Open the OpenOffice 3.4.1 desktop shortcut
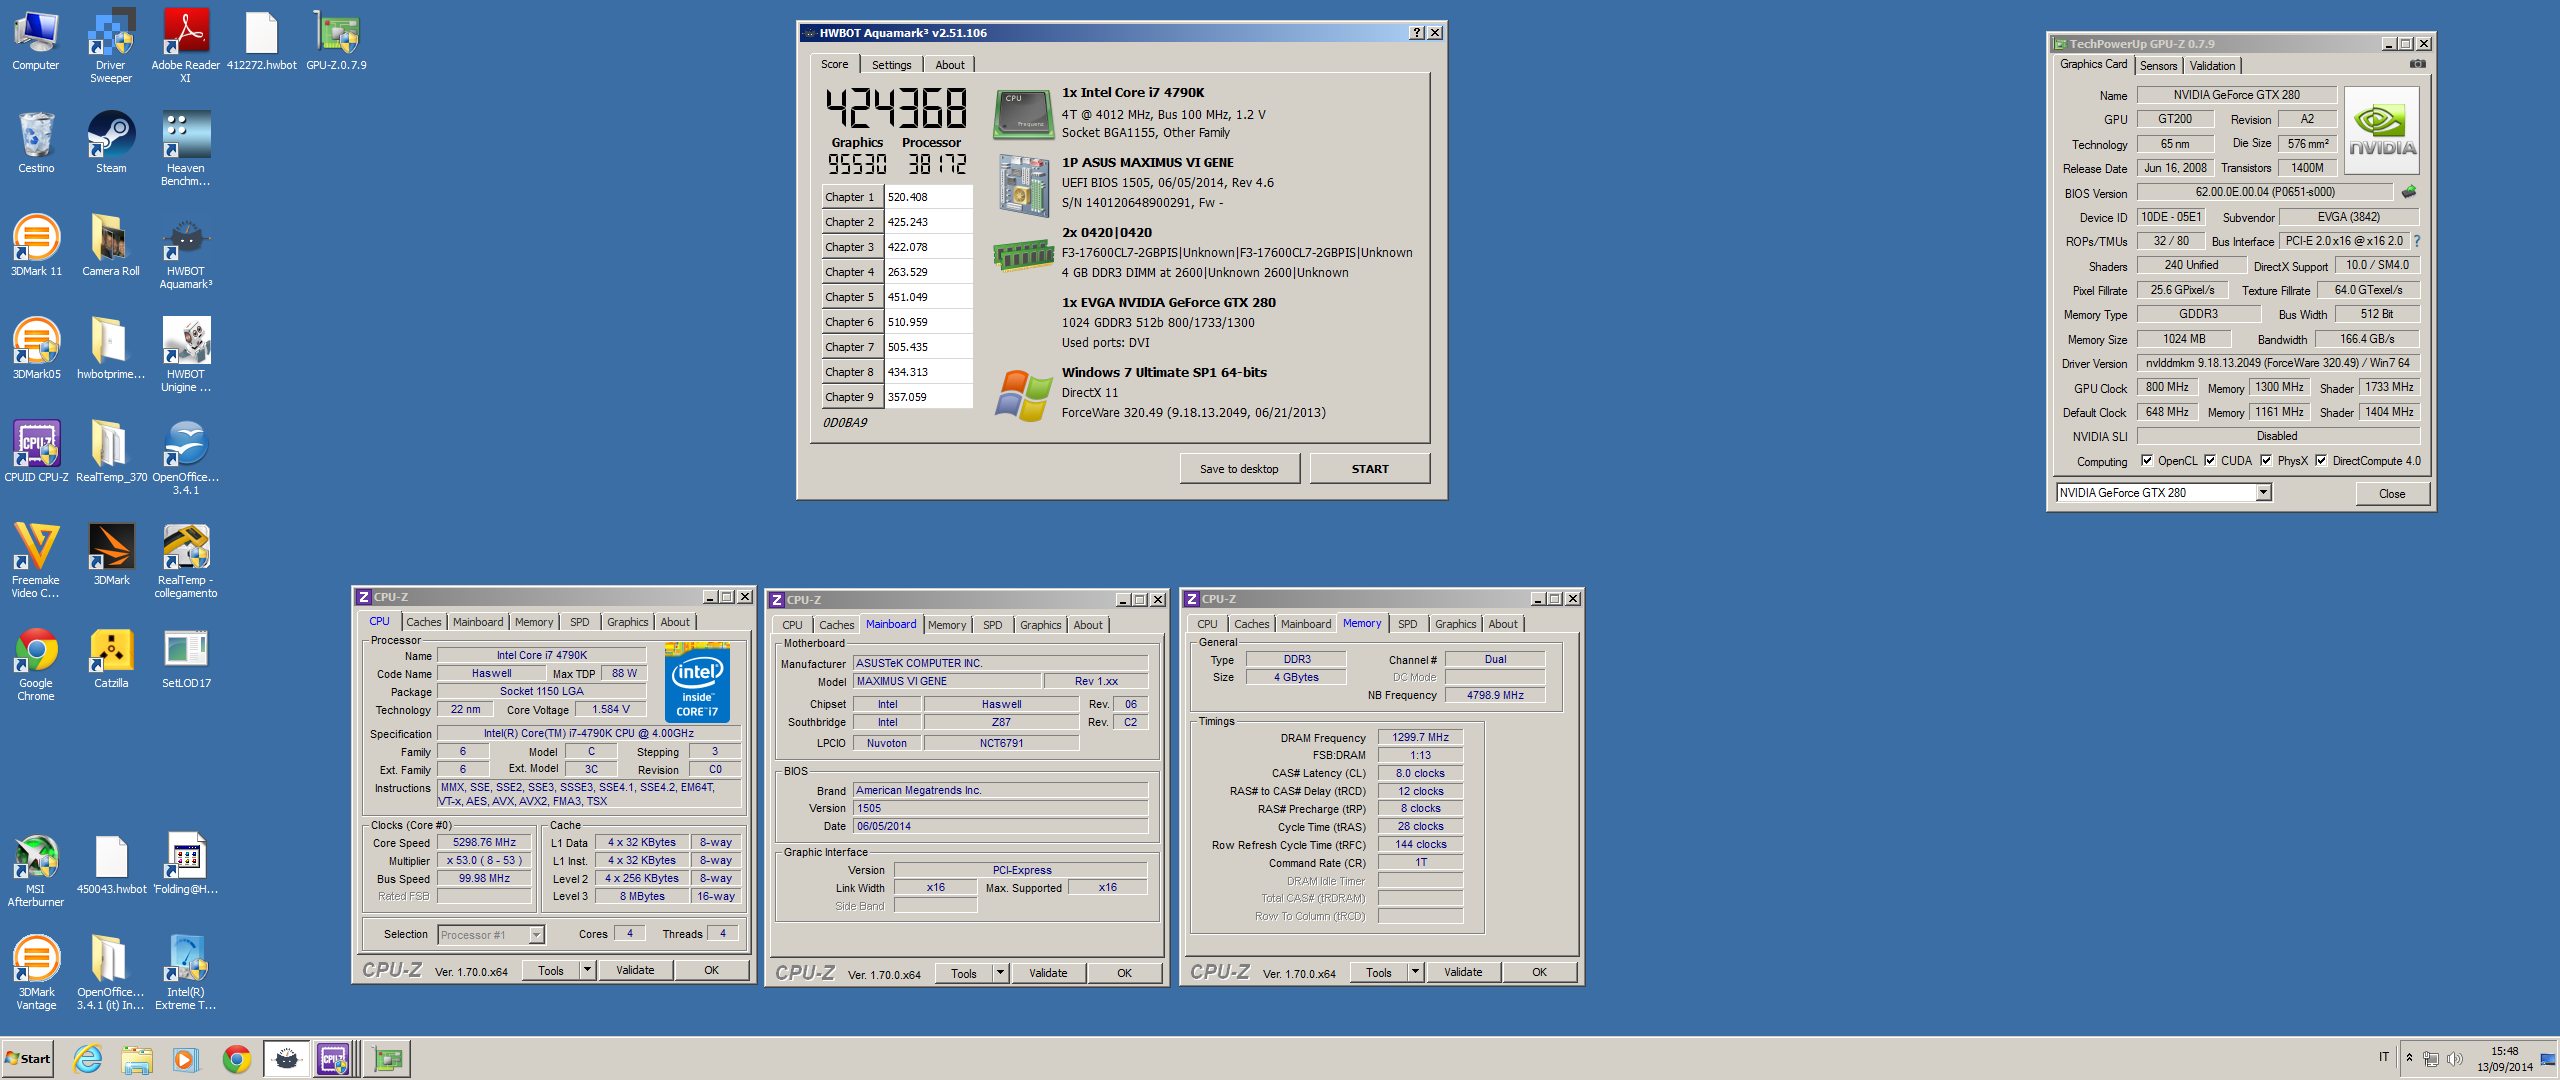 (x=186, y=457)
